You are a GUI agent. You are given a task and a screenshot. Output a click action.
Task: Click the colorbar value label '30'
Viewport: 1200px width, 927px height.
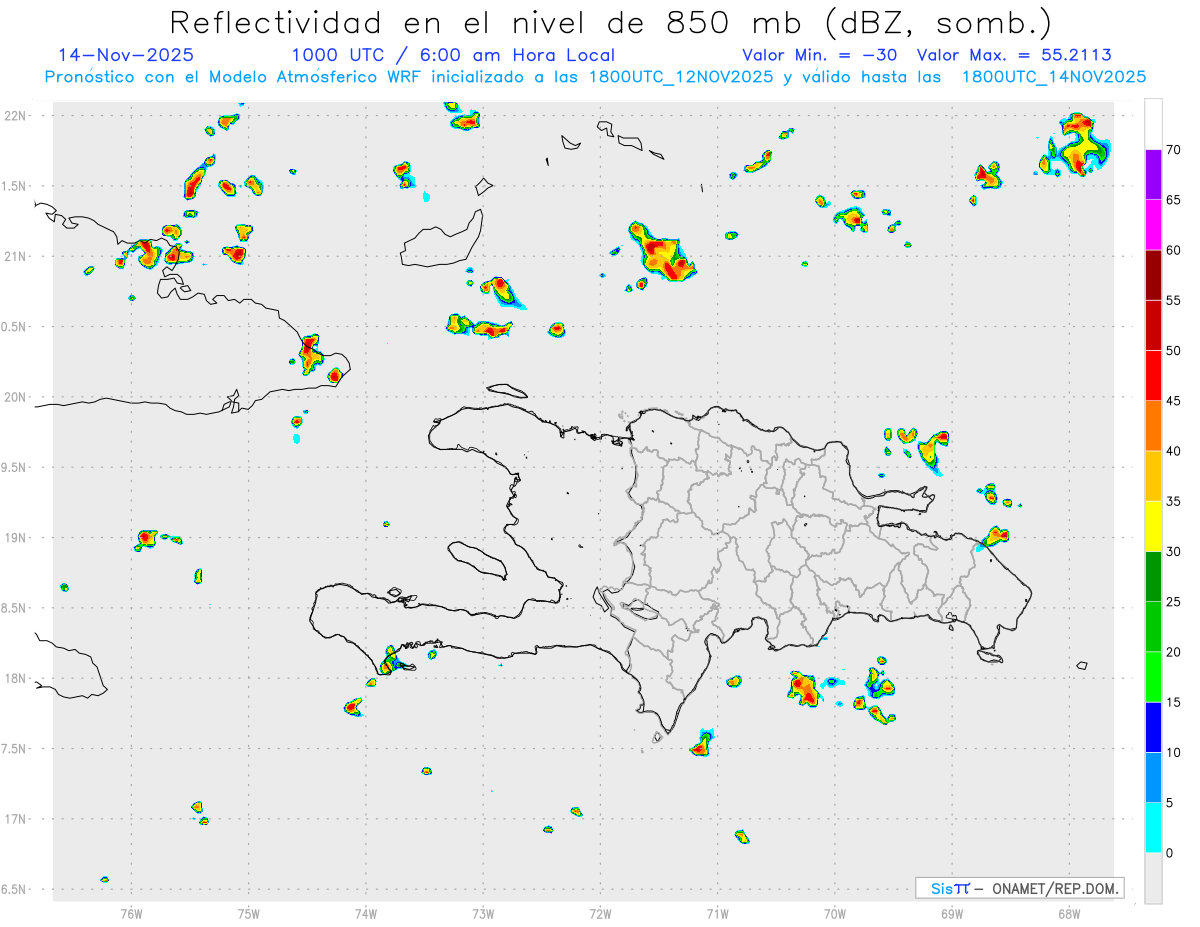(x=1174, y=552)
